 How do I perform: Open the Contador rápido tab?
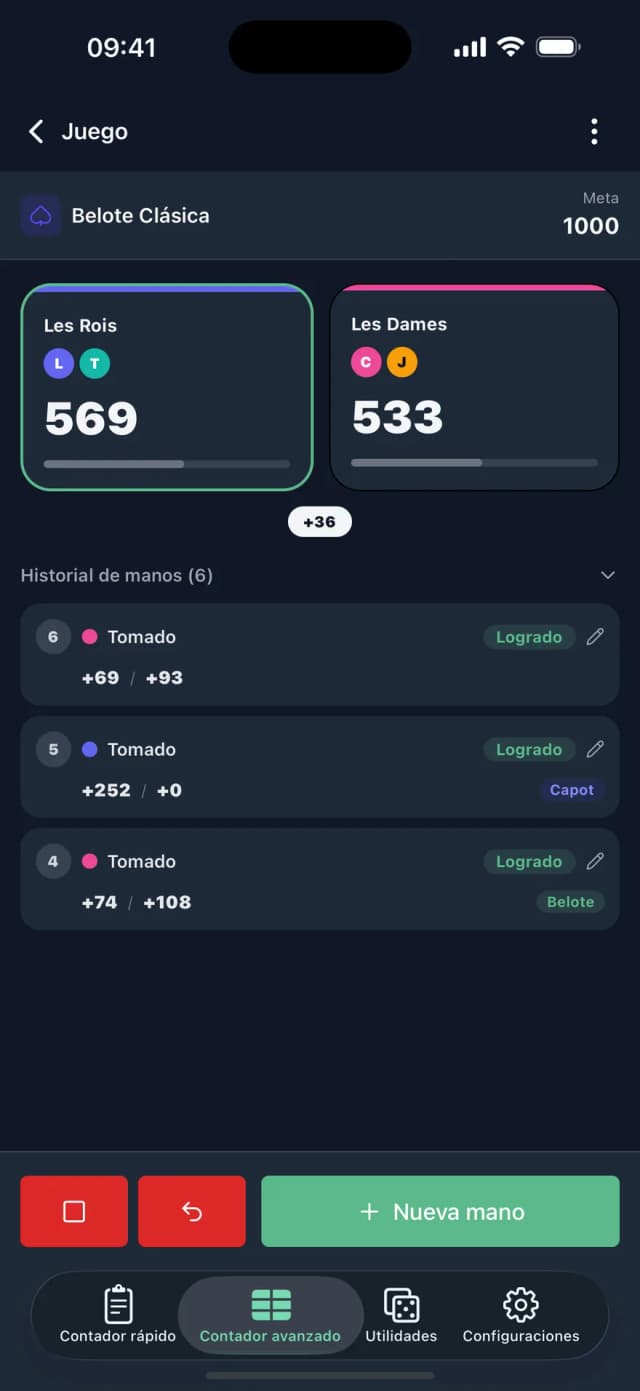[x=118, y=1314]
